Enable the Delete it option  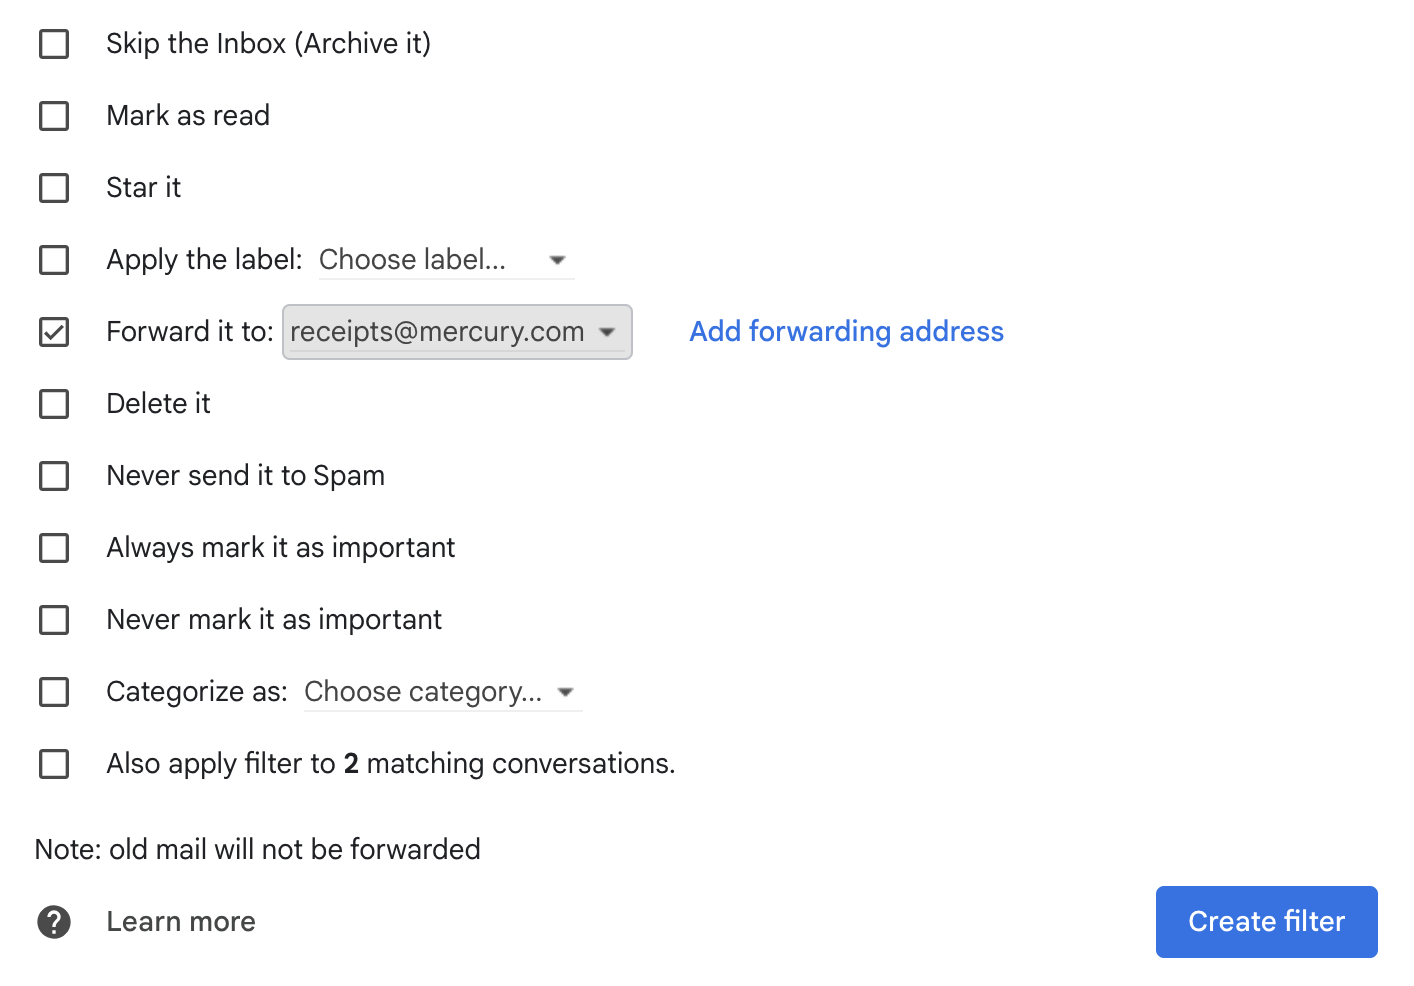pos(54,404)
